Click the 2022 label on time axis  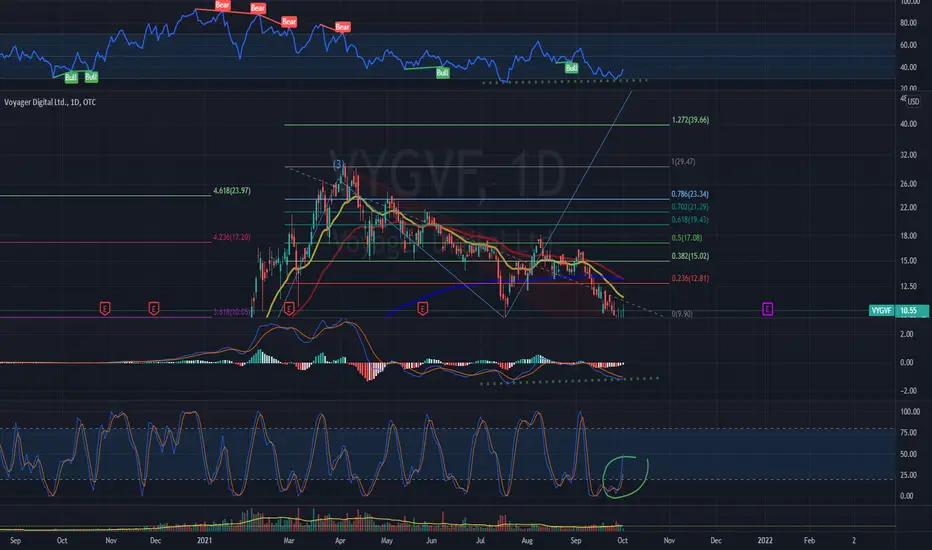(765, 540)
